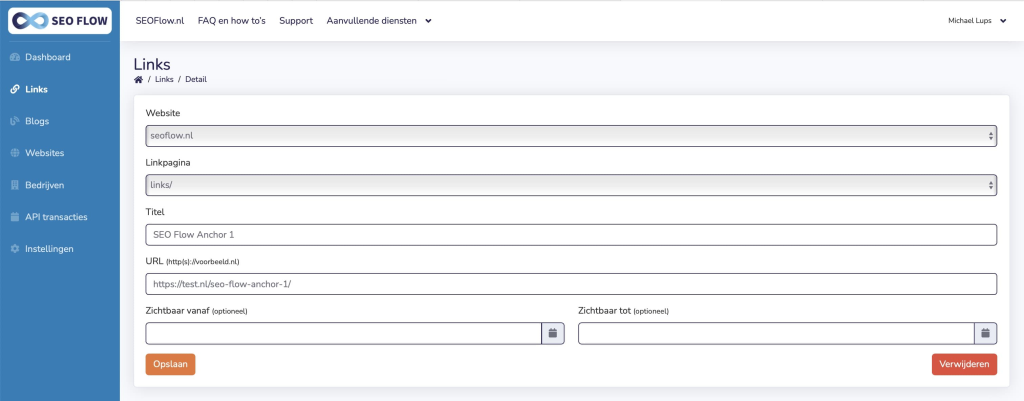The image size is (1024, 401).
Task: Go to Websites via globe icon
Action: coord(15,153)
